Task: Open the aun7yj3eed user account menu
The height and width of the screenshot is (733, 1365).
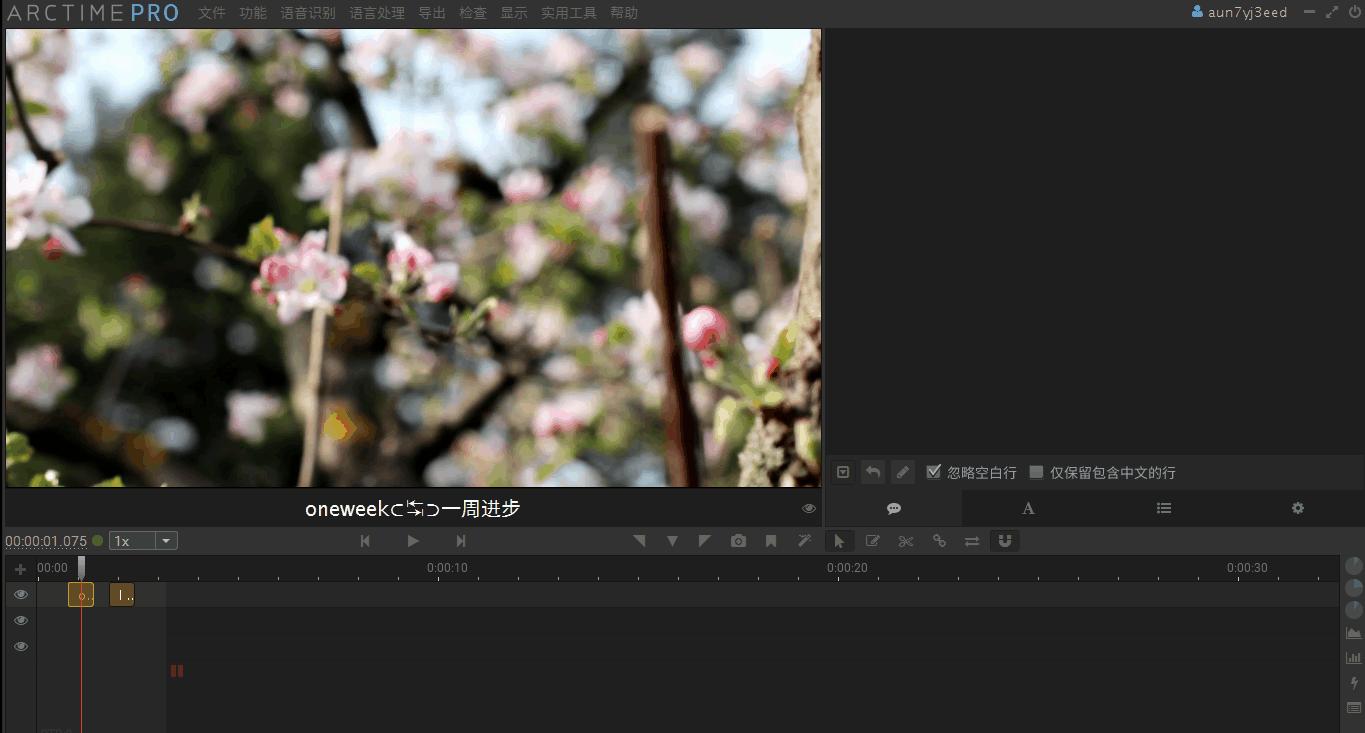Action: 1240,12
